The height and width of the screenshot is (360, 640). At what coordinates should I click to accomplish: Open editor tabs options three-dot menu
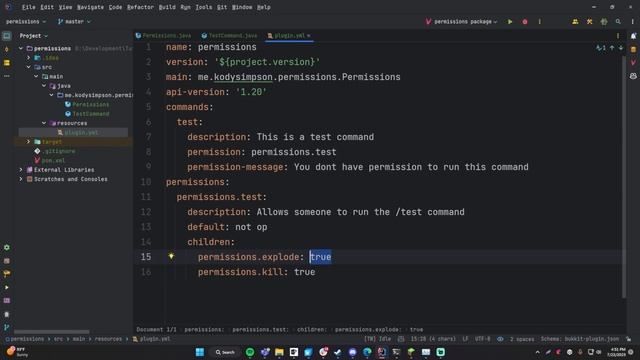[x=618, y=36]
